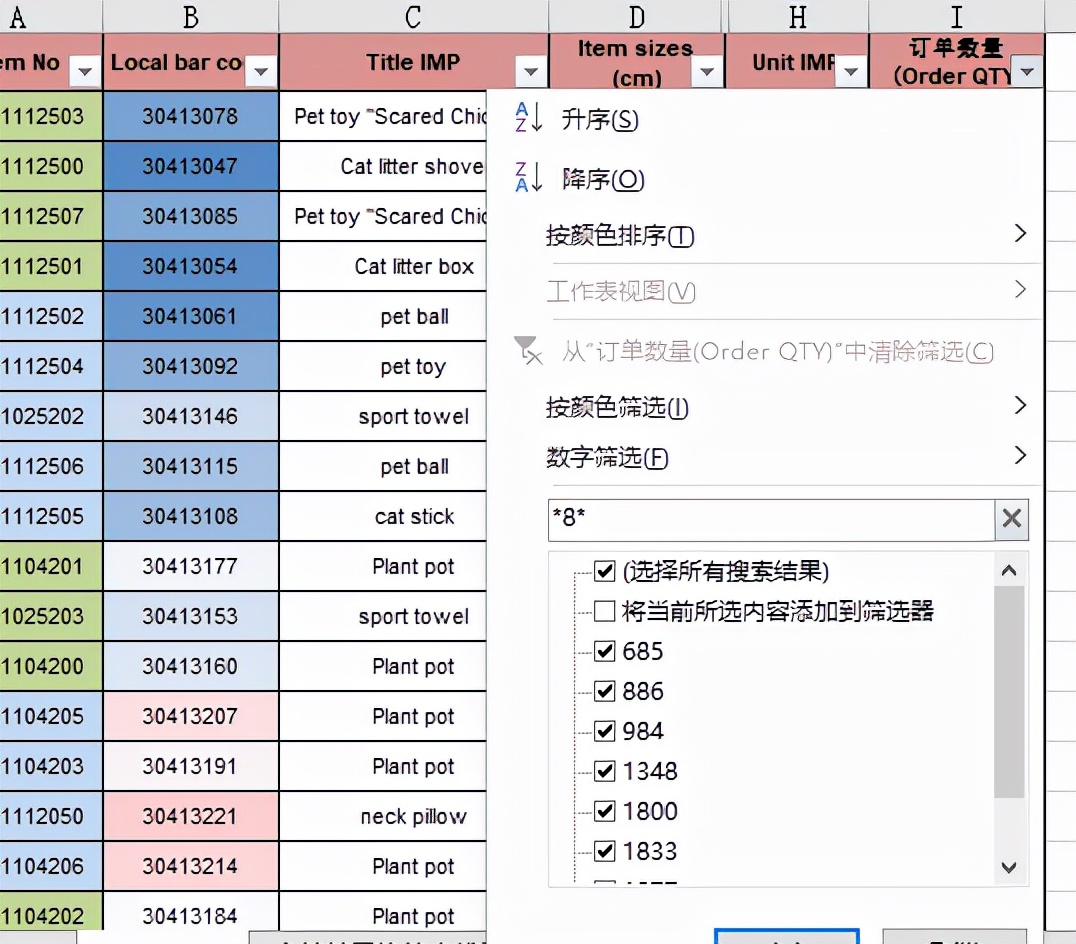Select column H header
Image resolution: width=1076 pixels, height=944 pixels.
(x=798, y=16)
